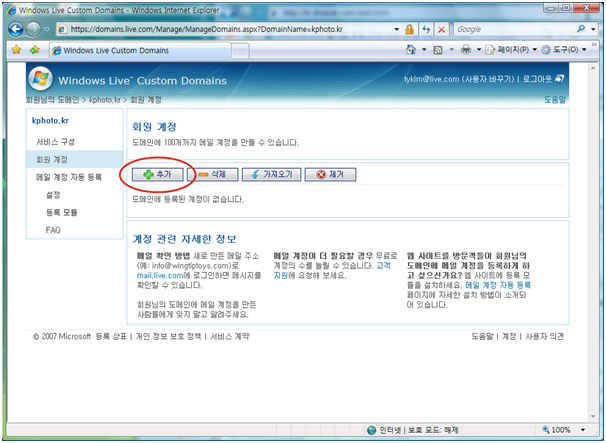
Task: Click 도움말 footer link
Action: point(482,336)
